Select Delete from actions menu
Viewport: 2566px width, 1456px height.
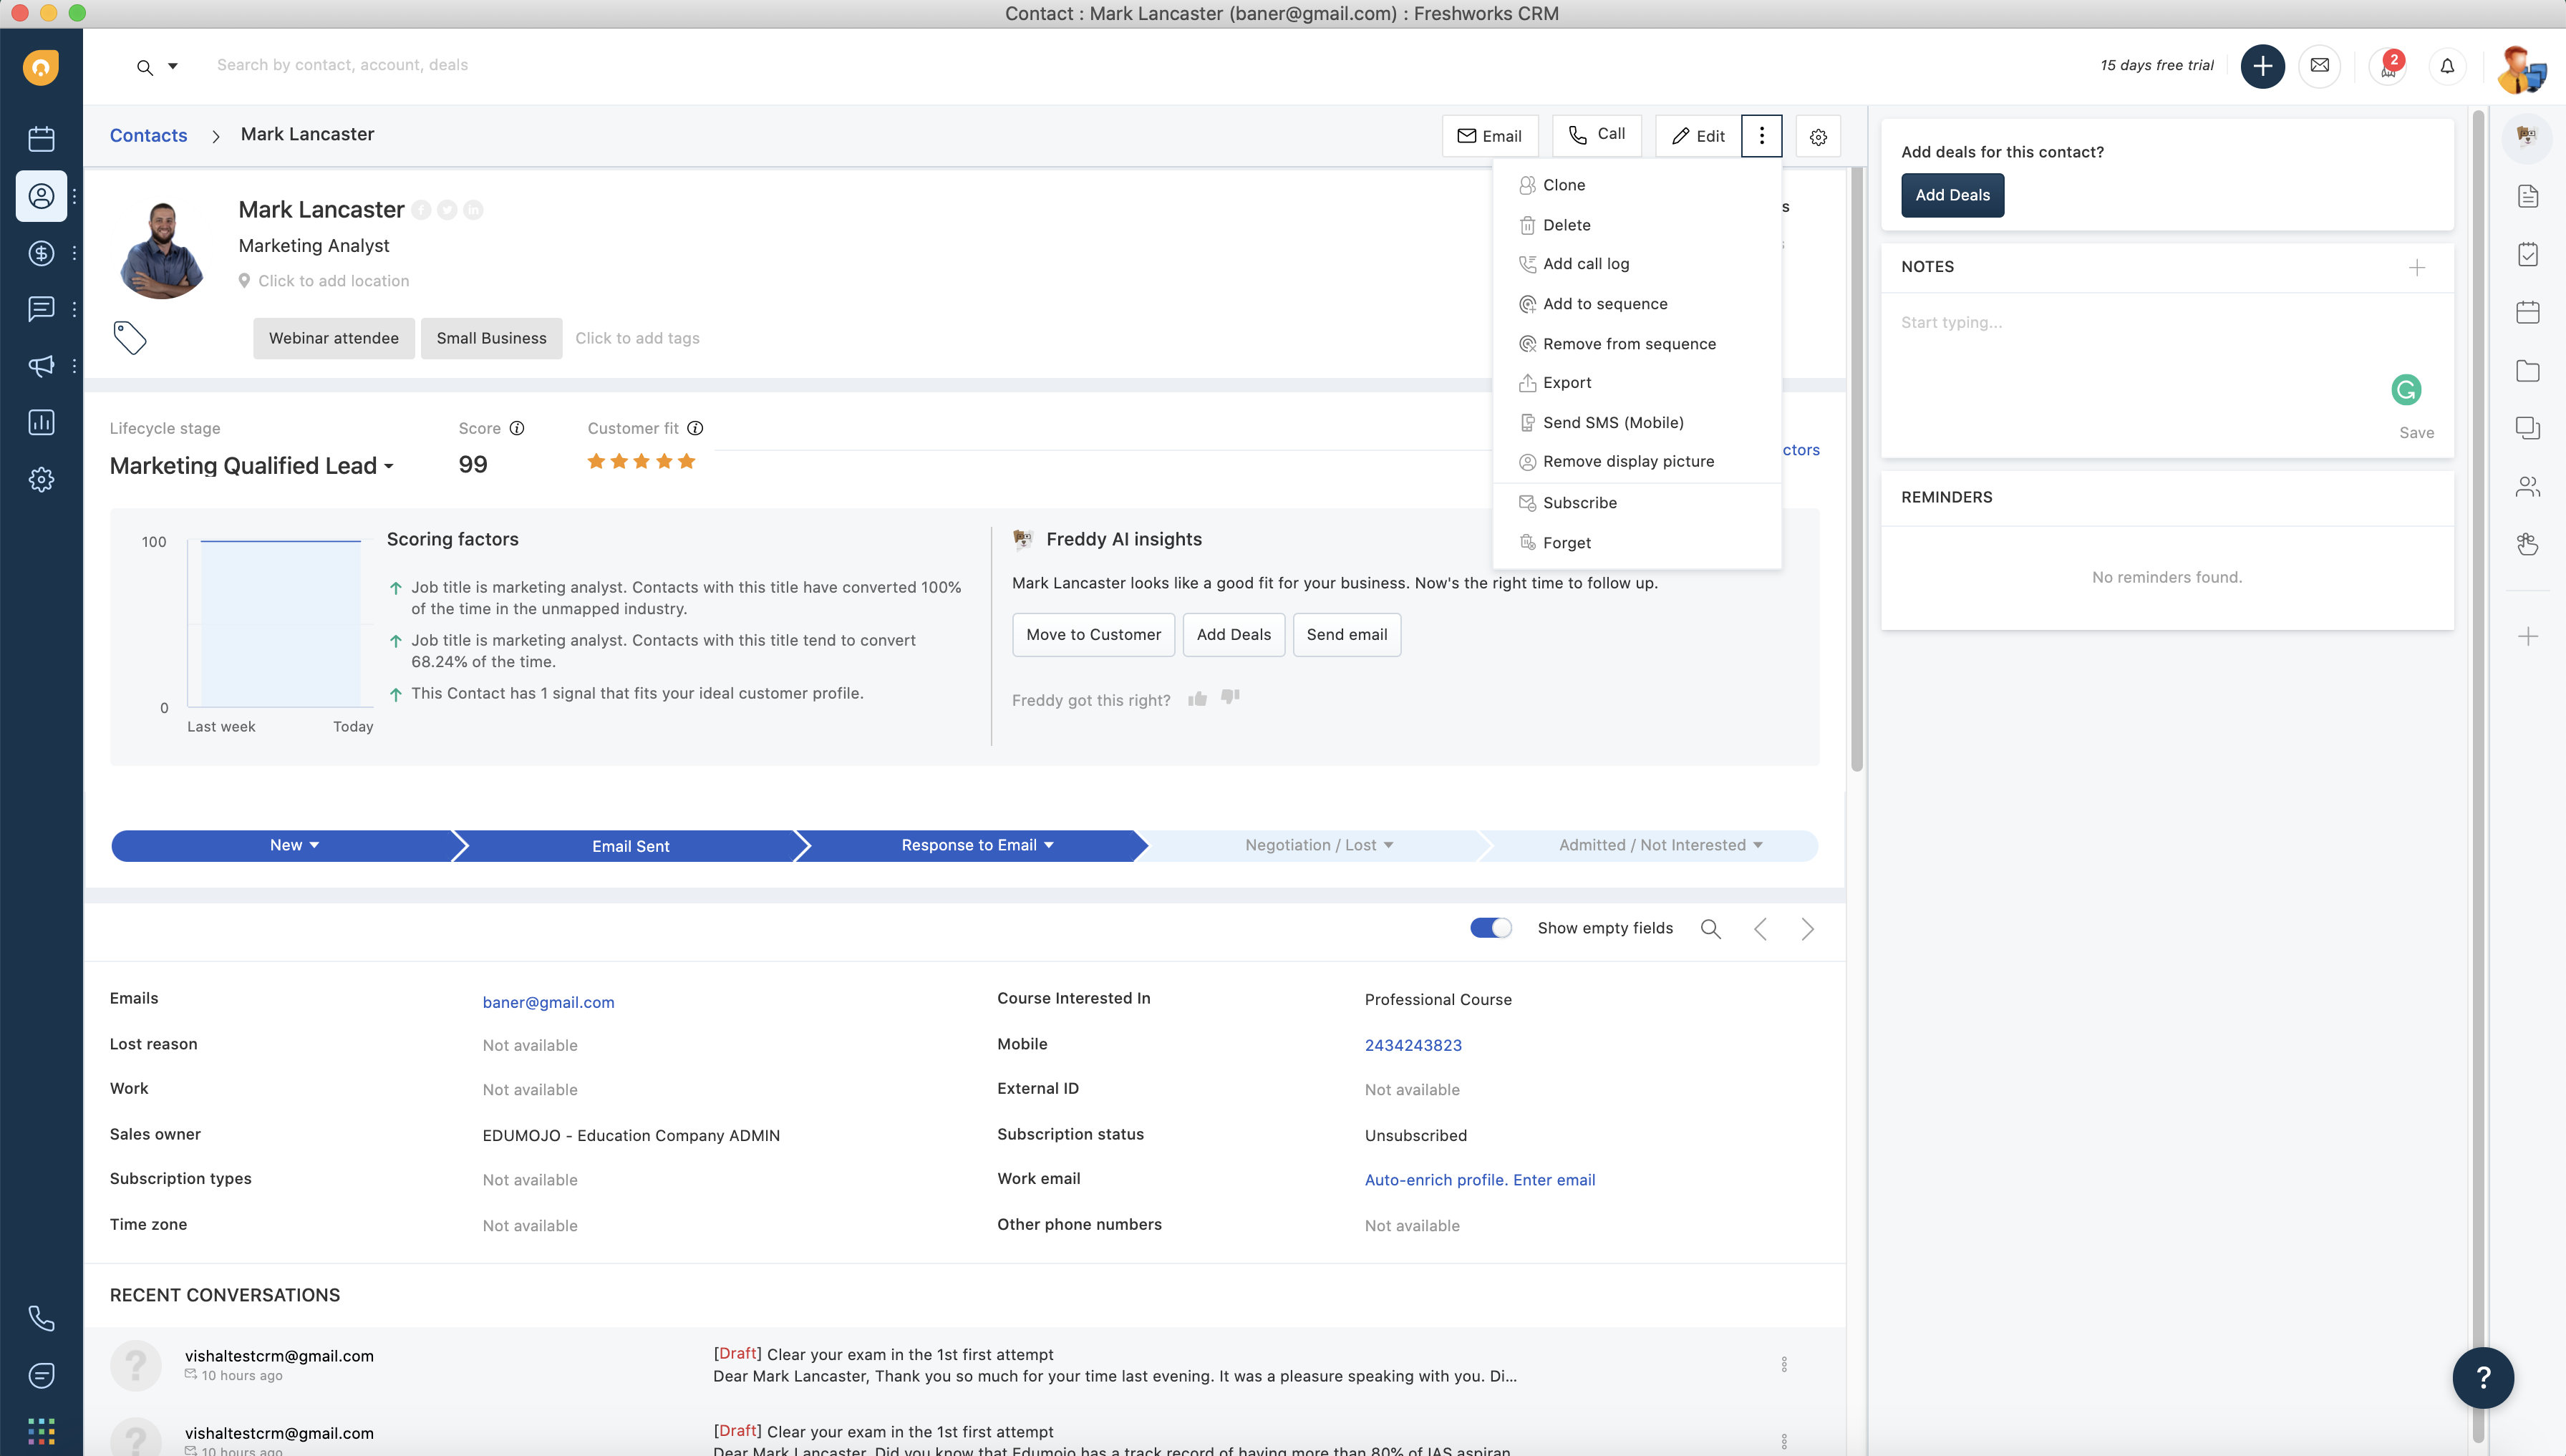coord(1636,225)
